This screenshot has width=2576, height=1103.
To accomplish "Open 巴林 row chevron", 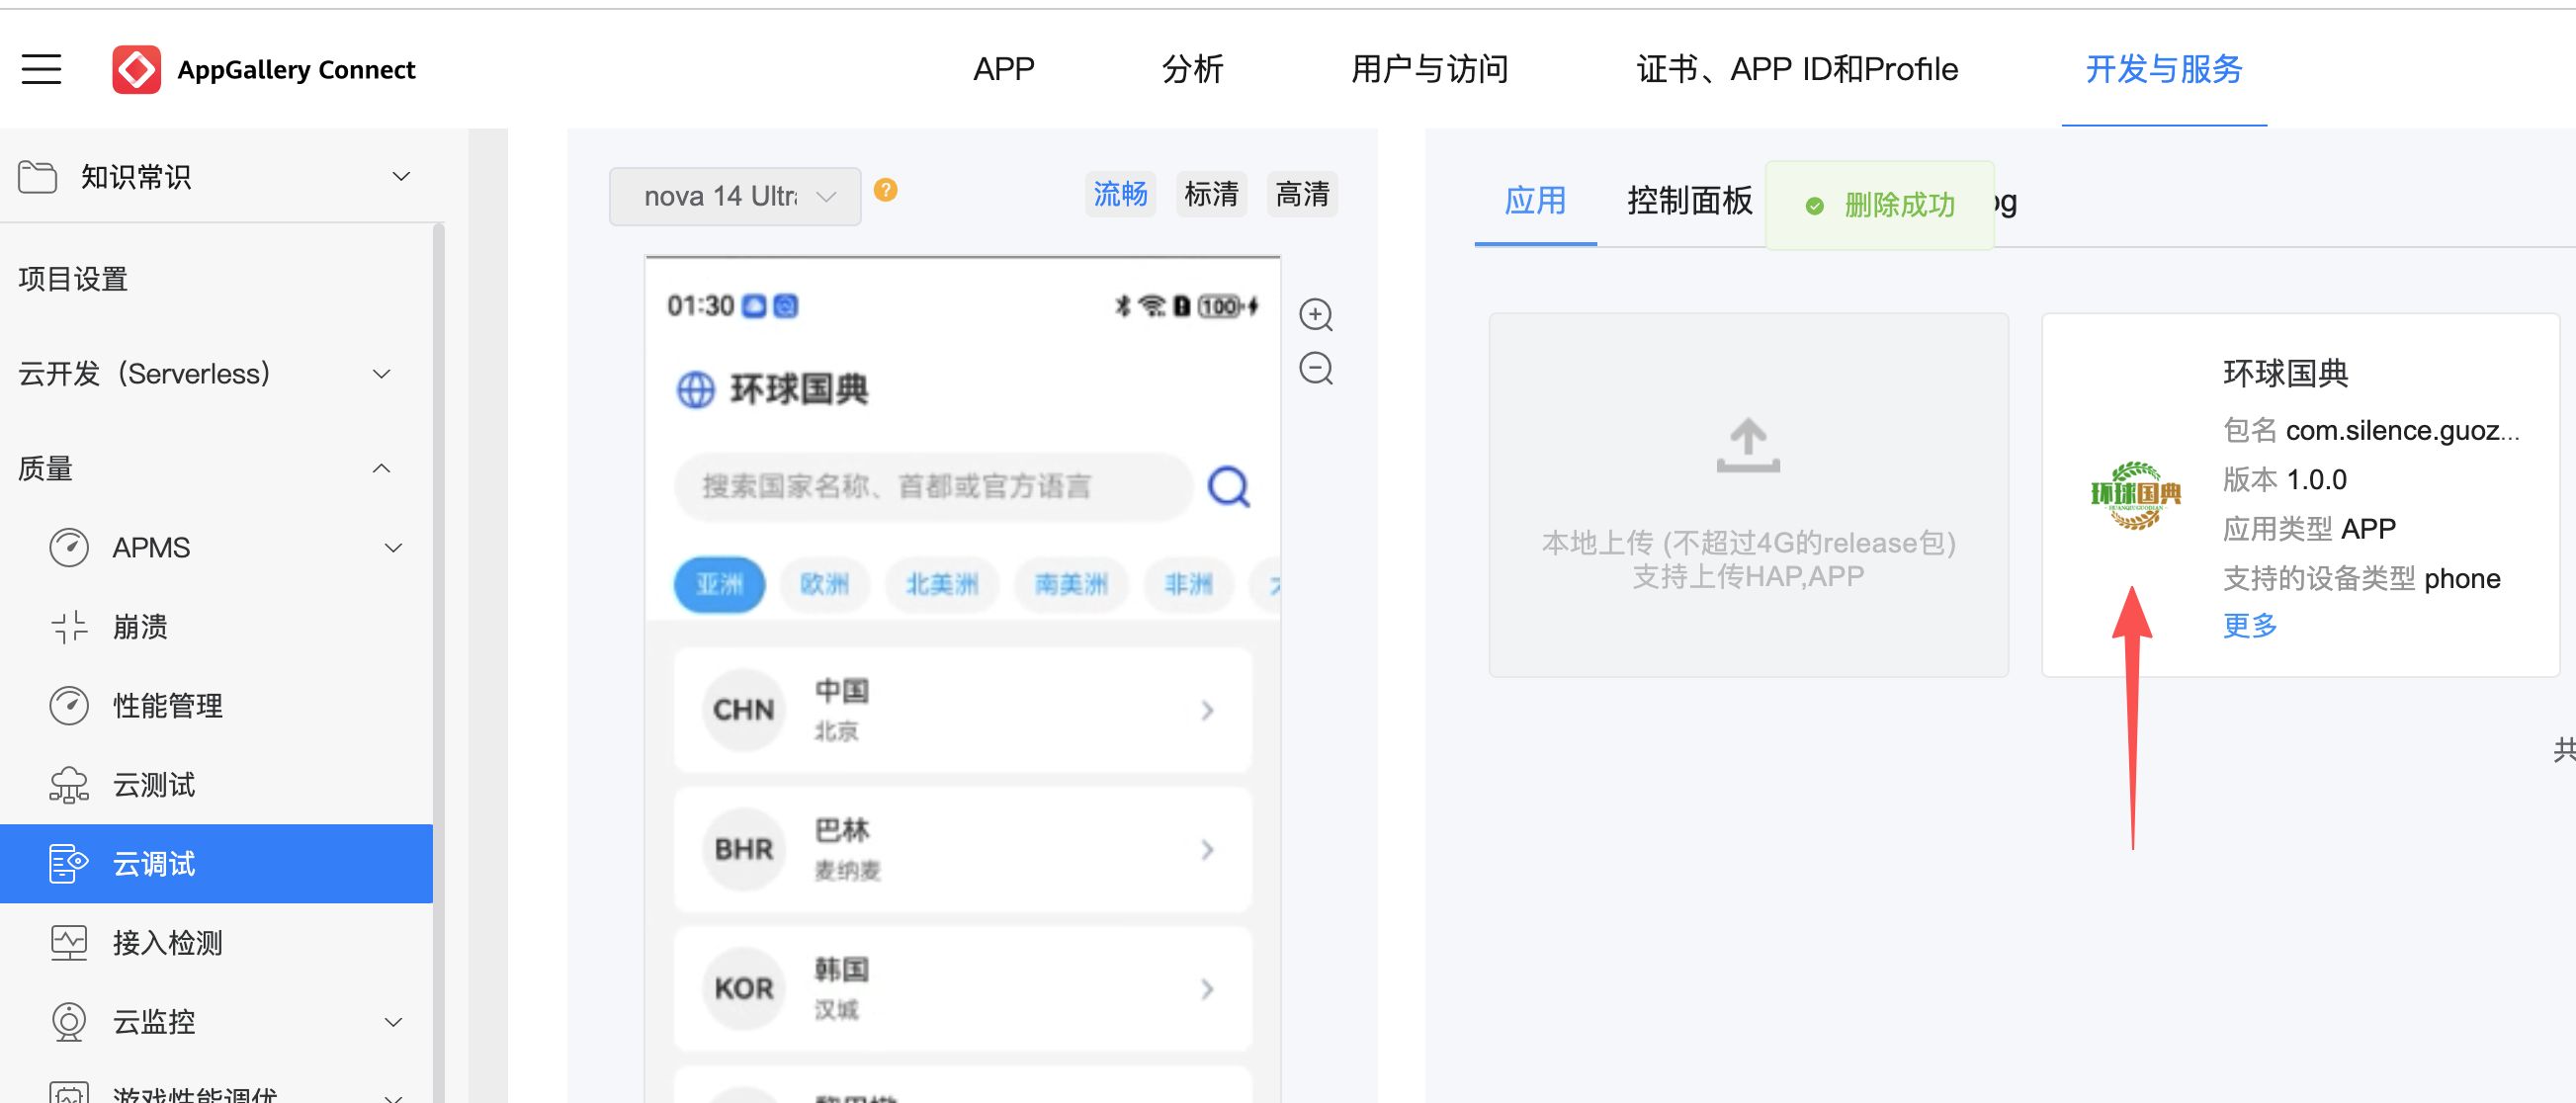I will point(1207,849).
